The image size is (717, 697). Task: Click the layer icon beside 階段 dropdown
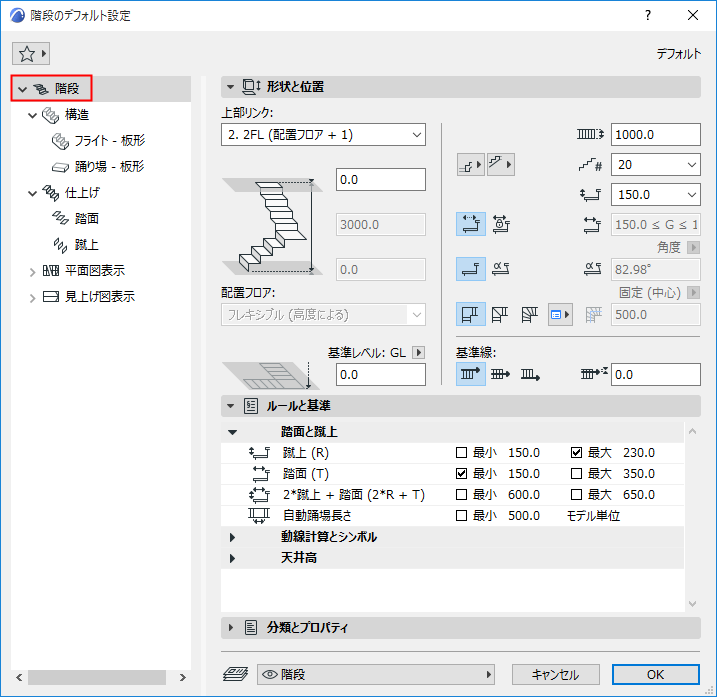235,674
